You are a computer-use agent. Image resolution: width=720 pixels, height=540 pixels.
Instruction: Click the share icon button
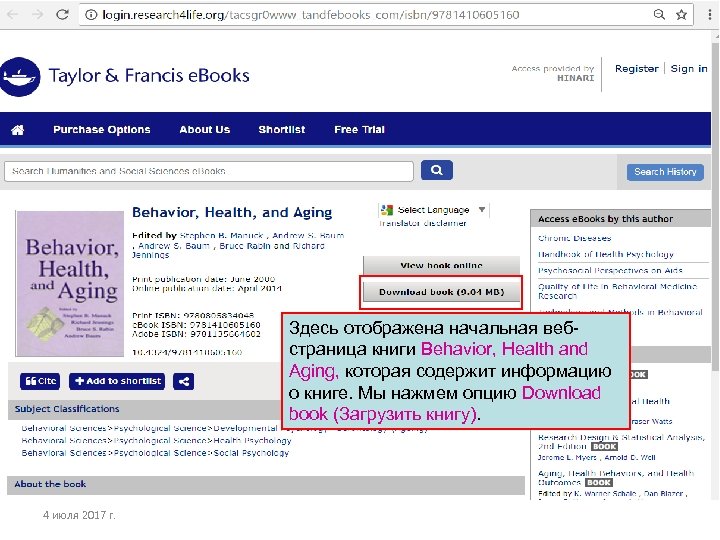pos(184,381)
